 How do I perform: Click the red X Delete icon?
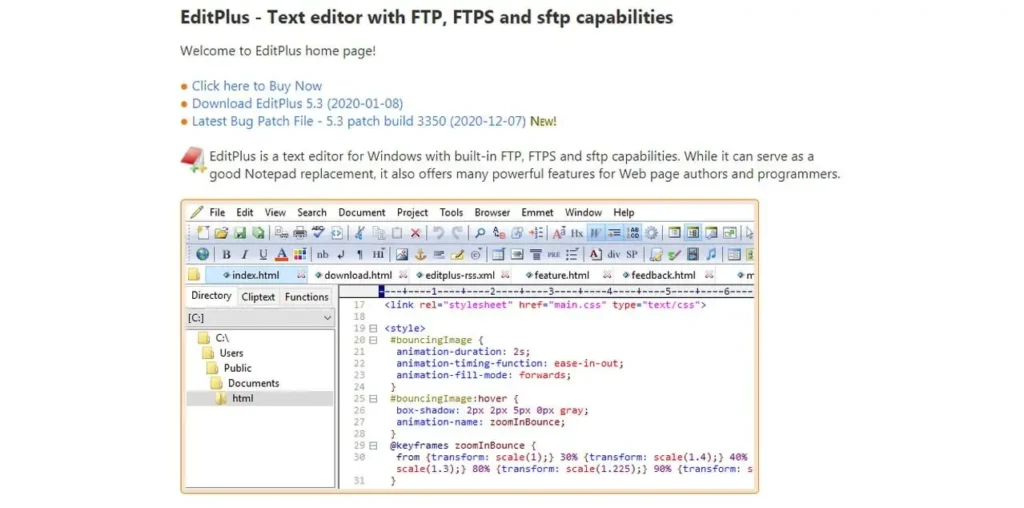415,233
